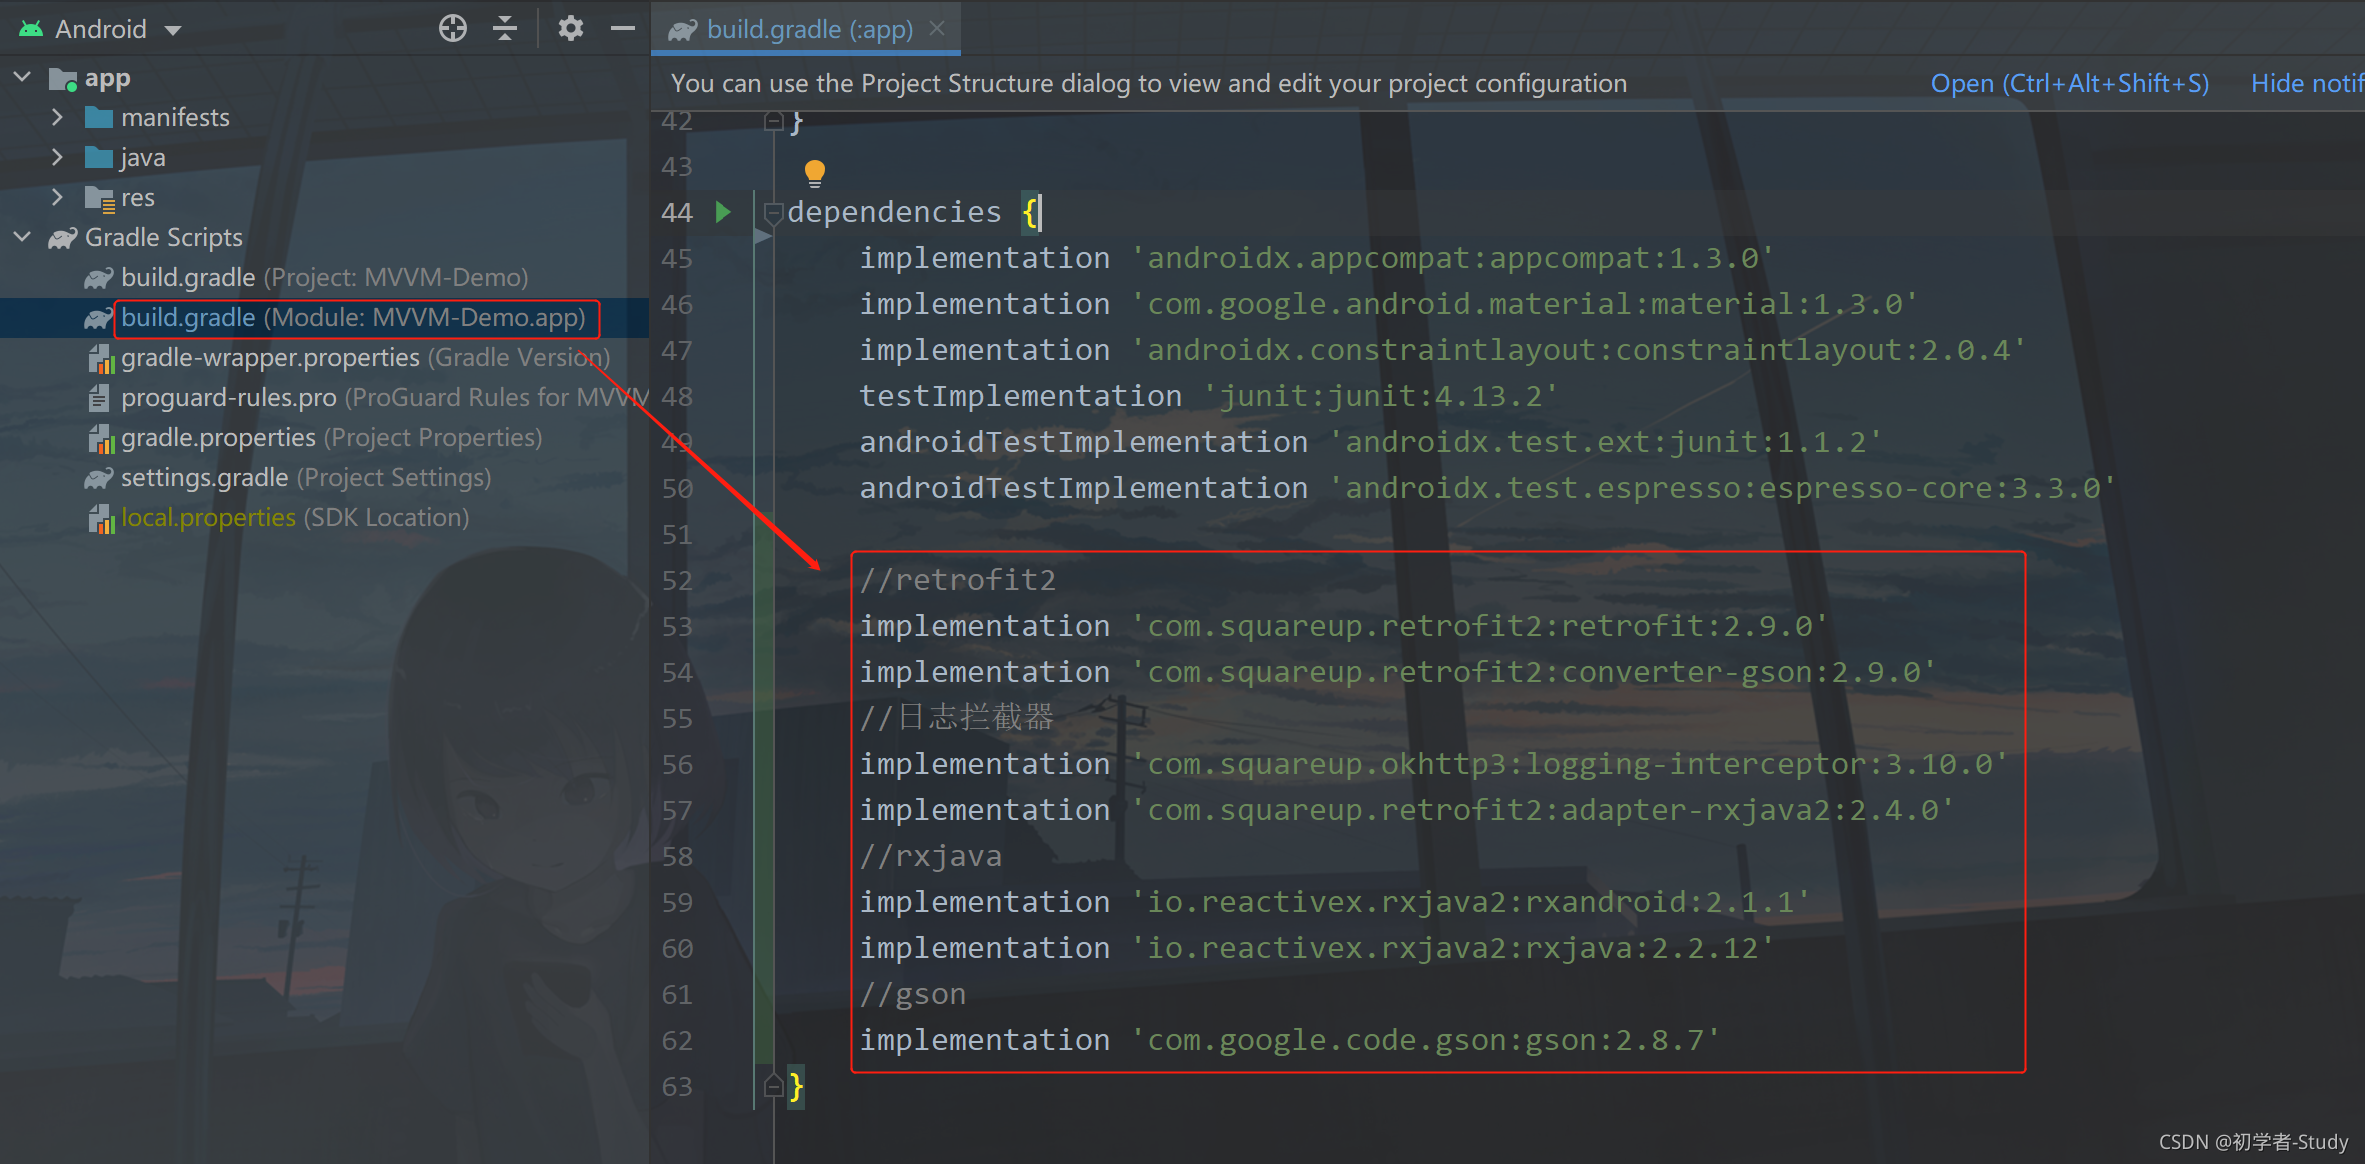Image resolution: width=2365 pixels, height=1164 pixels.
Task: Hide the project panel with the minus icon
Action: click(622, 28)
